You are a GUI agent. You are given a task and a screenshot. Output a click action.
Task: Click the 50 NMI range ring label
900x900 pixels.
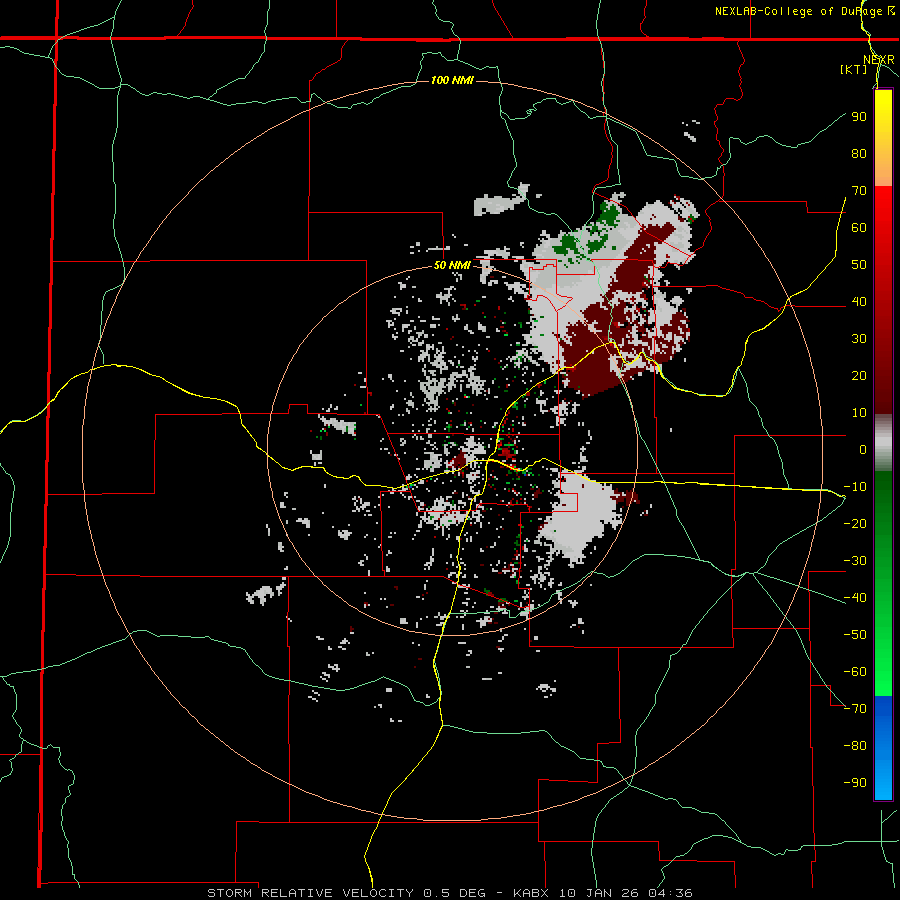point(452,265)
